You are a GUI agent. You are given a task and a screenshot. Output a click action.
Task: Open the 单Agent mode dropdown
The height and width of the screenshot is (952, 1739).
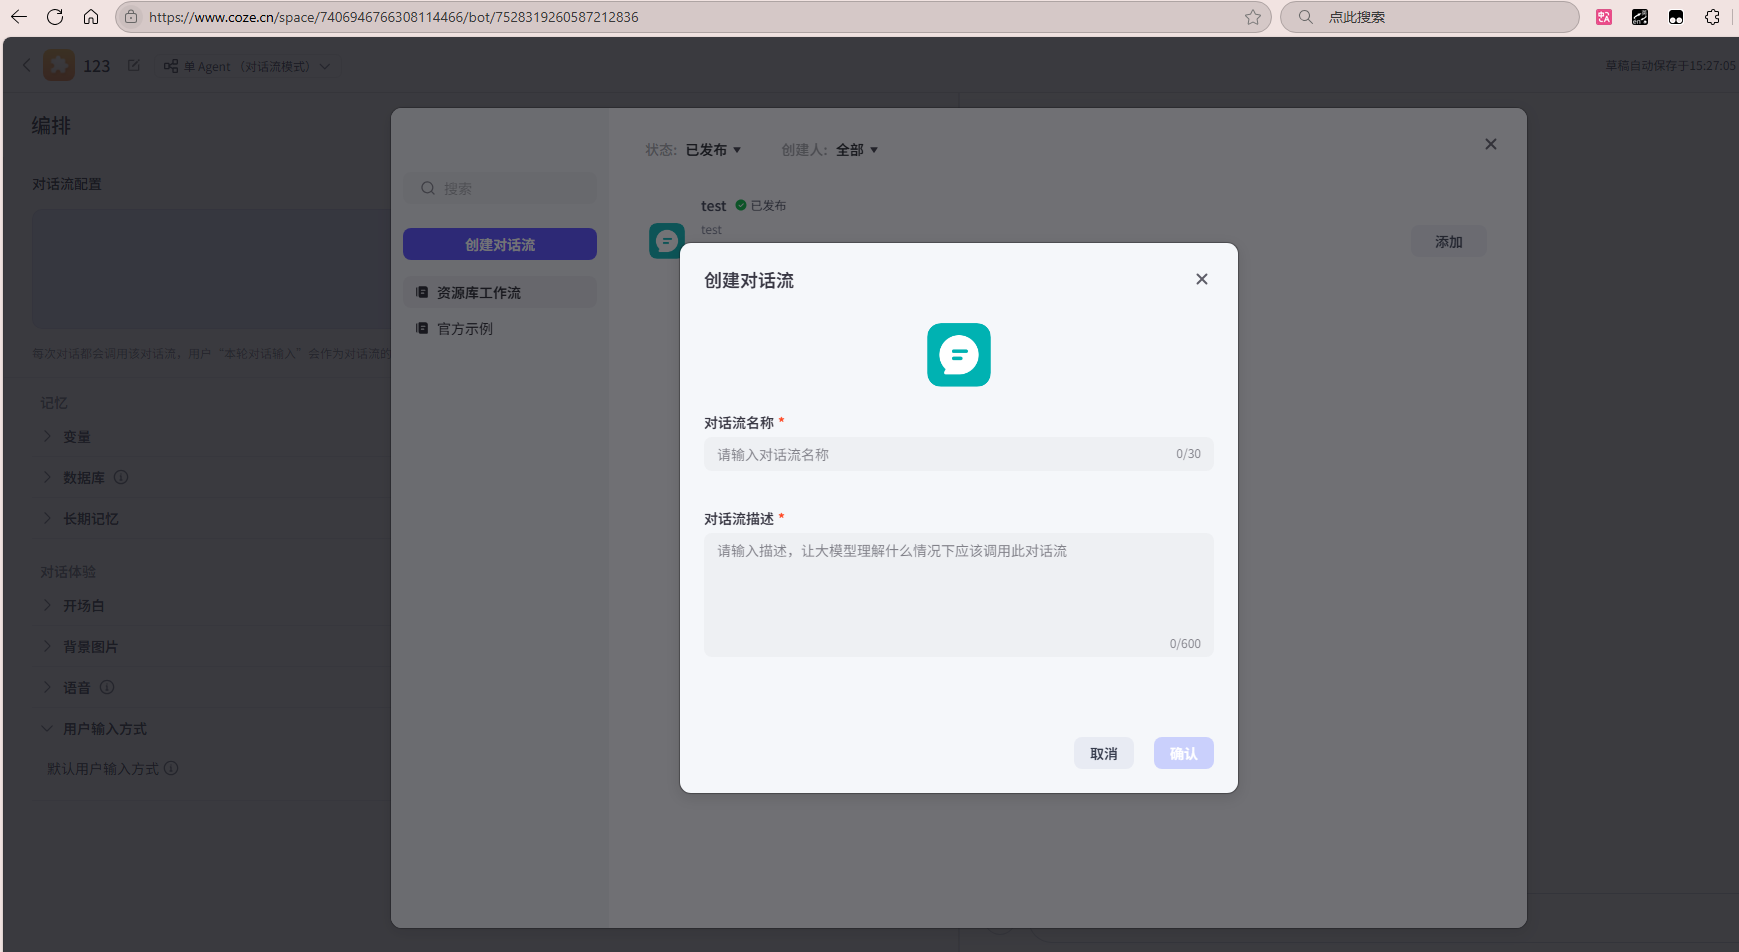click(x=247, y=67)
